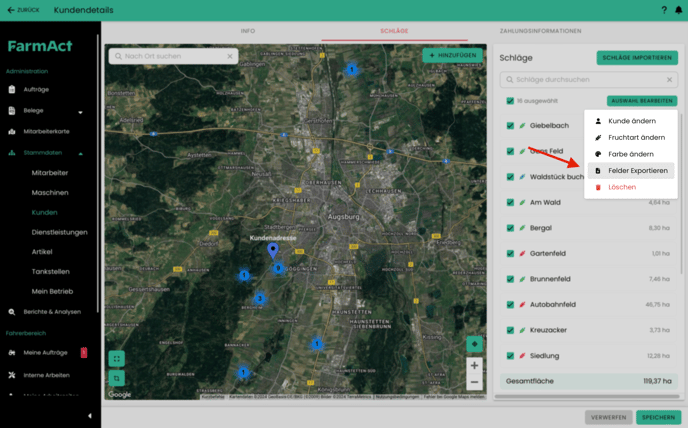Image resolution: width=688 pixels, height=428 pixels.
Task: Open Kunden in the sidebar
Action: (x=44, y=212)
